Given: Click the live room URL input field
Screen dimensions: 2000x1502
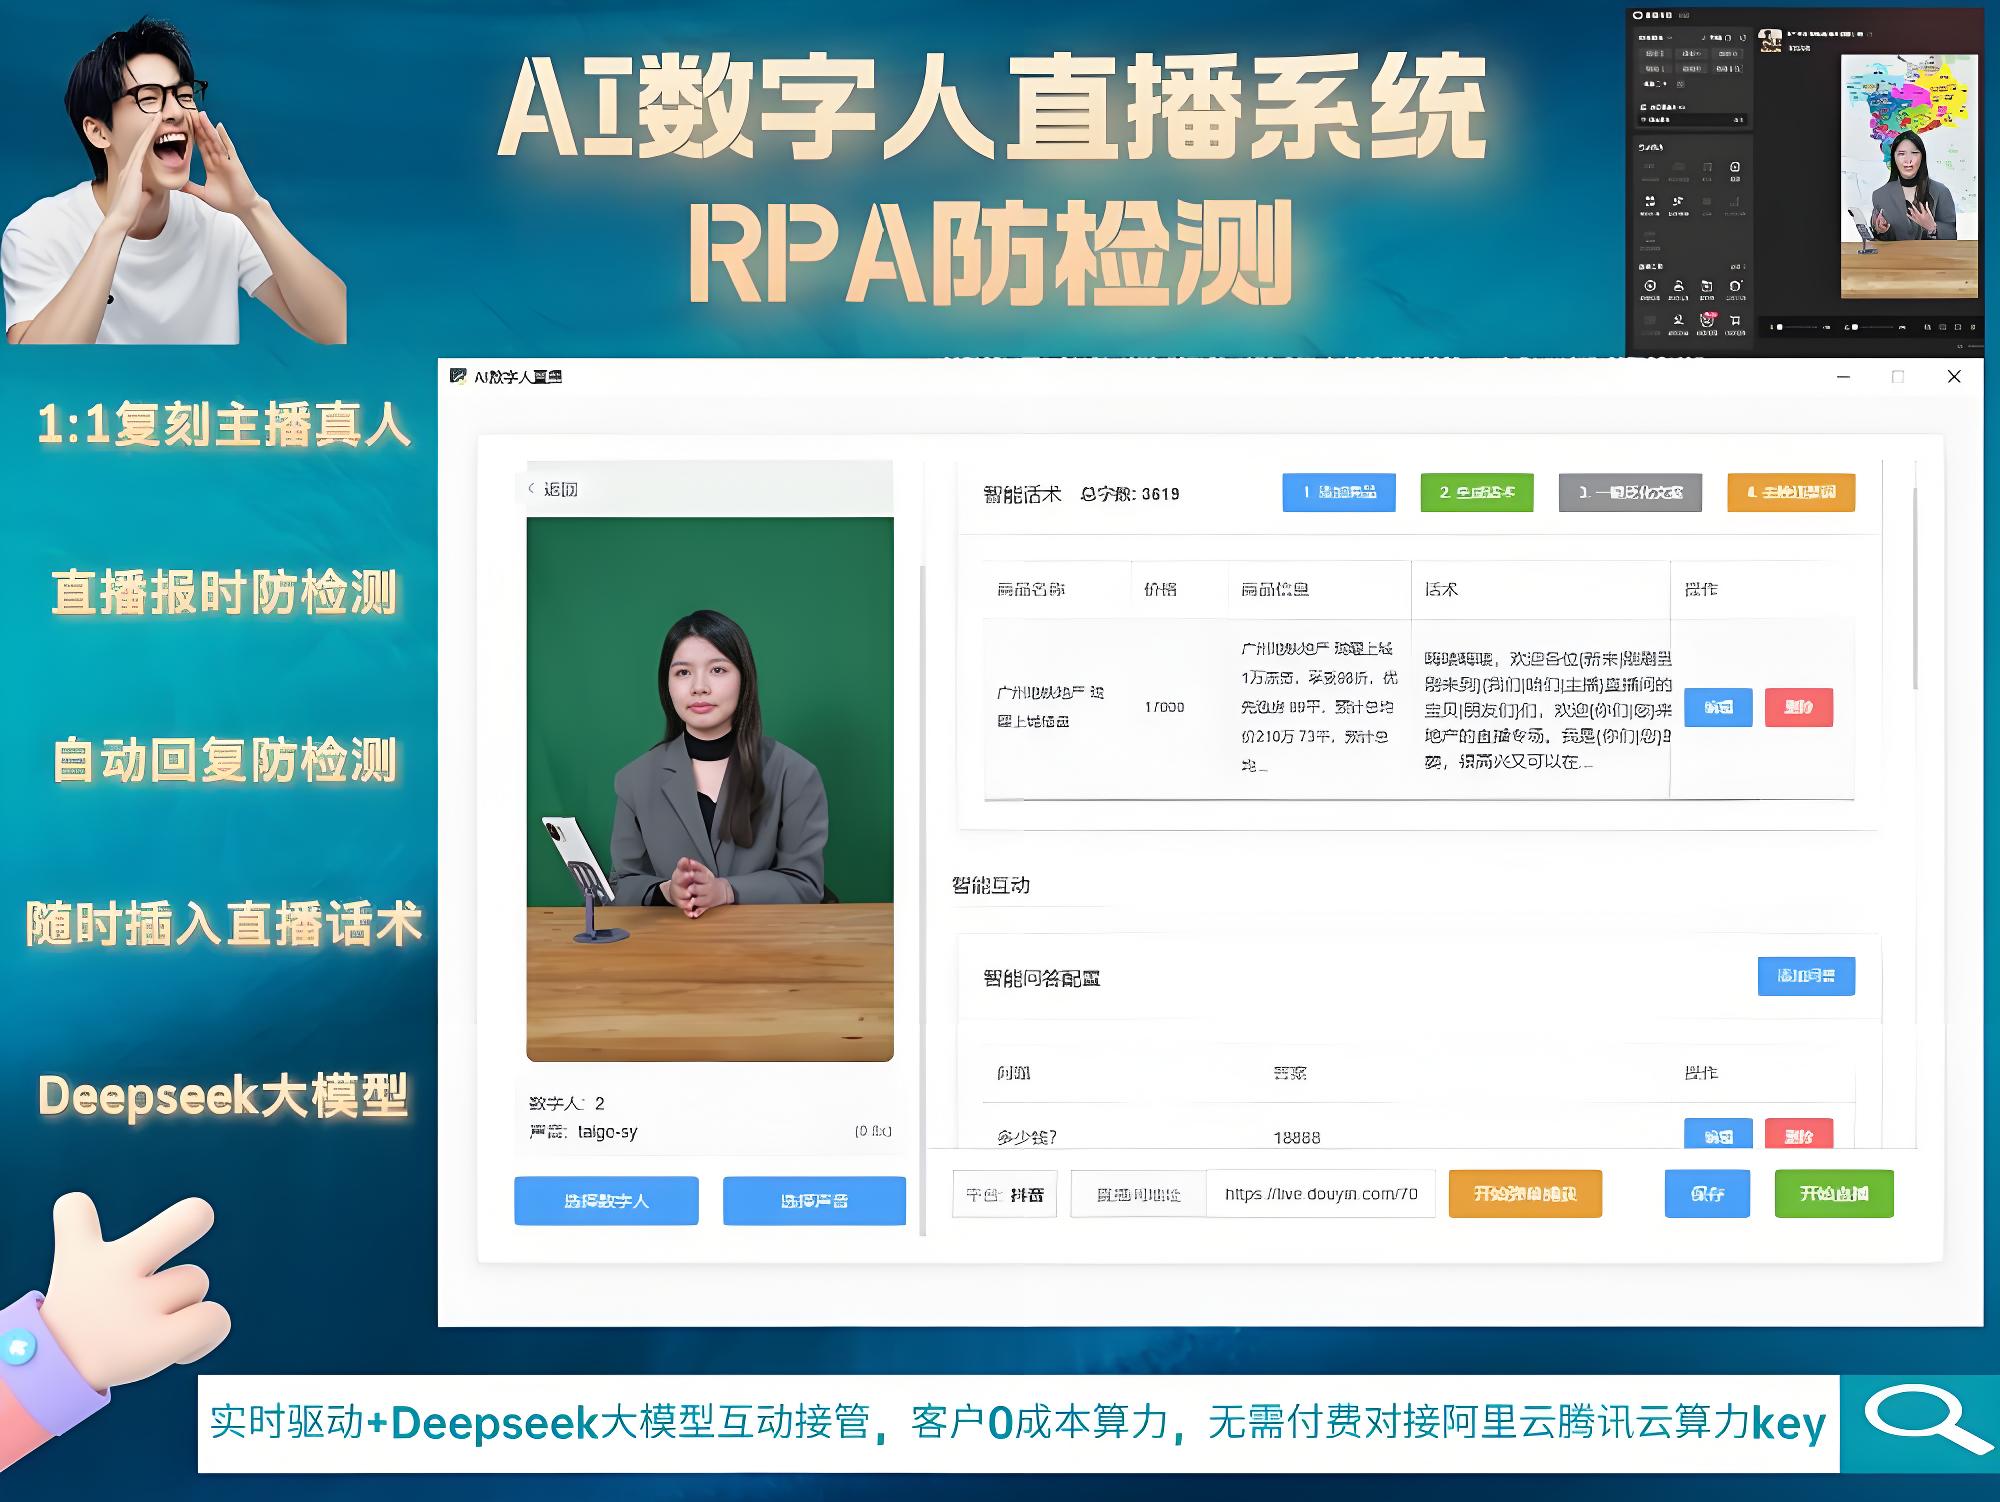Looking at the screenshot, I should point(1322,1193).
